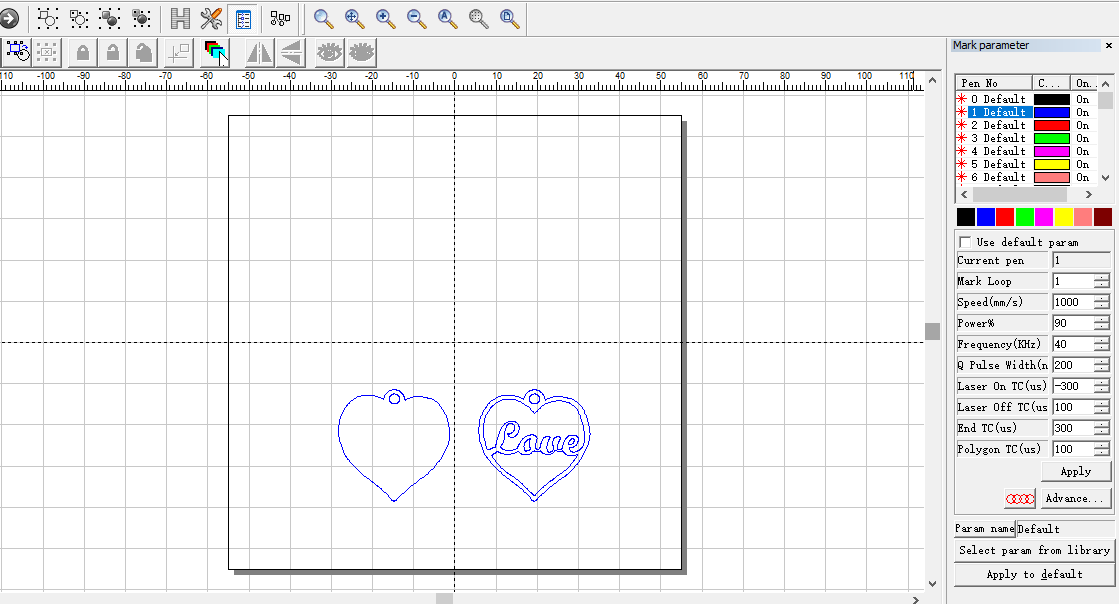
Task: Click the horizontal mirror triangles icon
Action: tap(259, 52)
